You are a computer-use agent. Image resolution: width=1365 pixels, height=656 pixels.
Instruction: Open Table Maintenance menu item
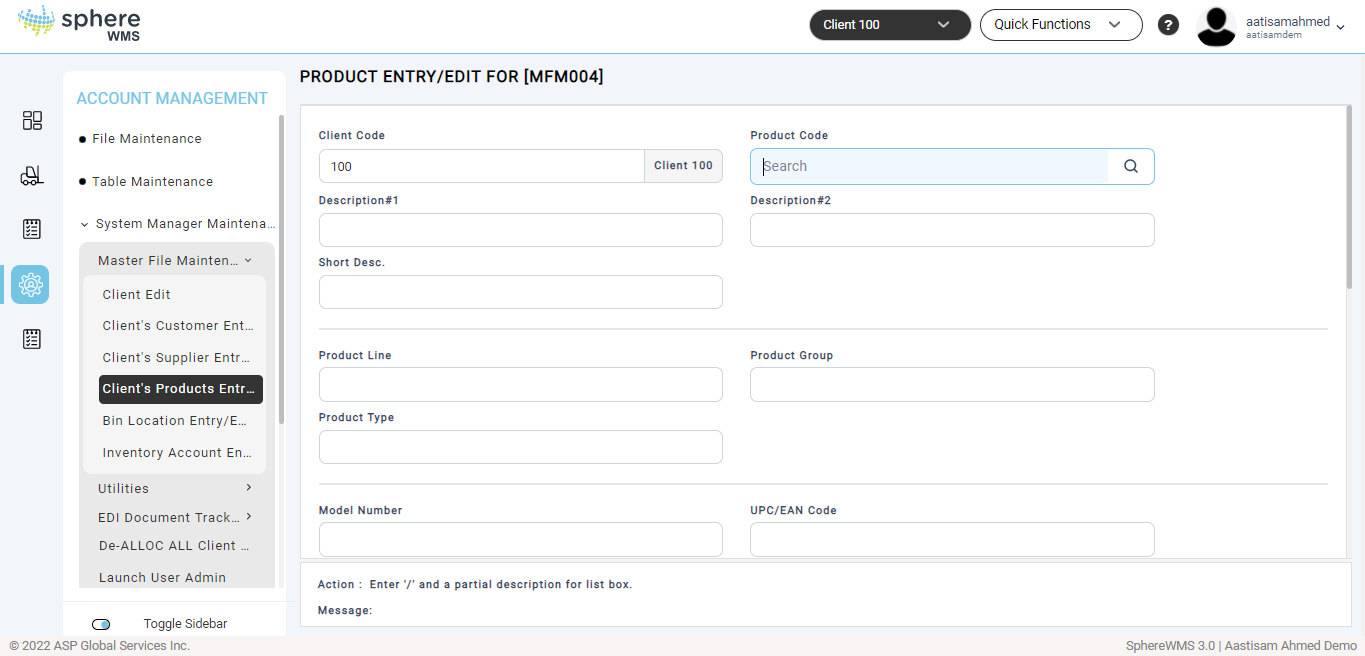click(153, 182)
